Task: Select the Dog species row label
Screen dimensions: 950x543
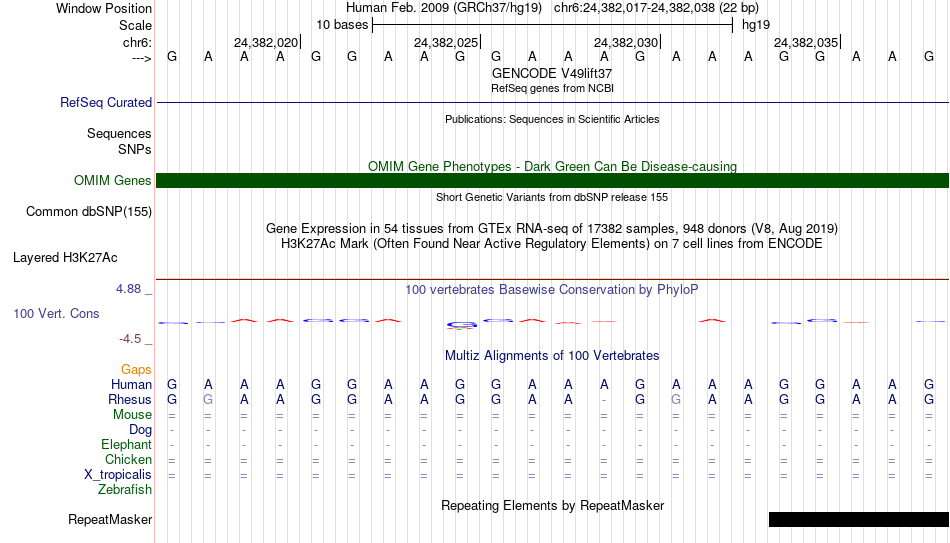Action: point(140,430)
